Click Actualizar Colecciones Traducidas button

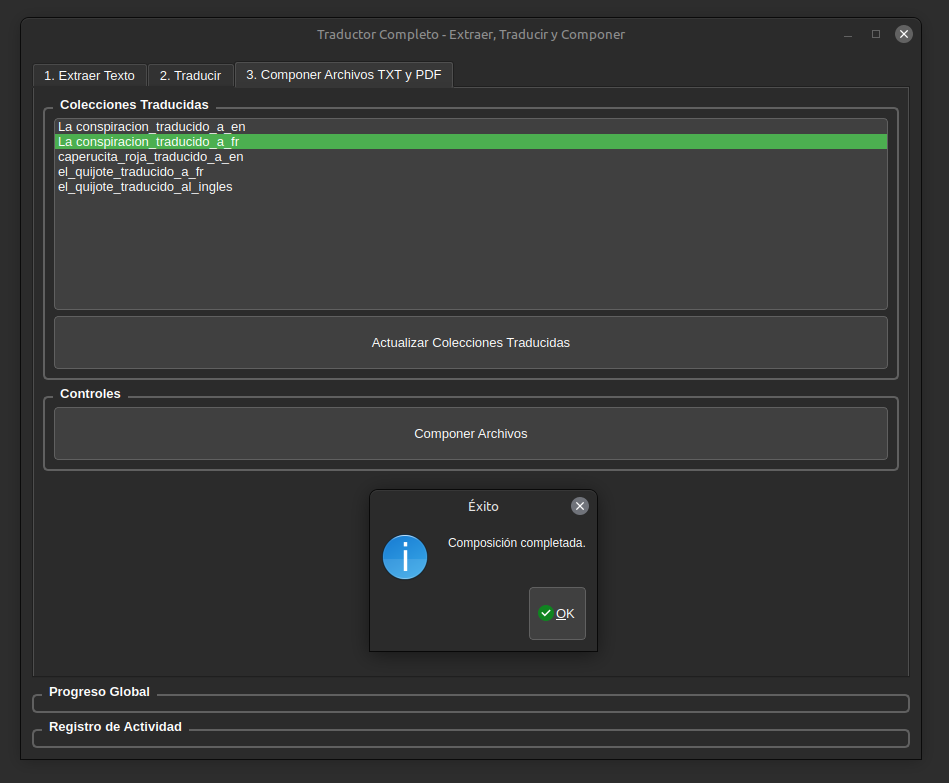point(470,342)
